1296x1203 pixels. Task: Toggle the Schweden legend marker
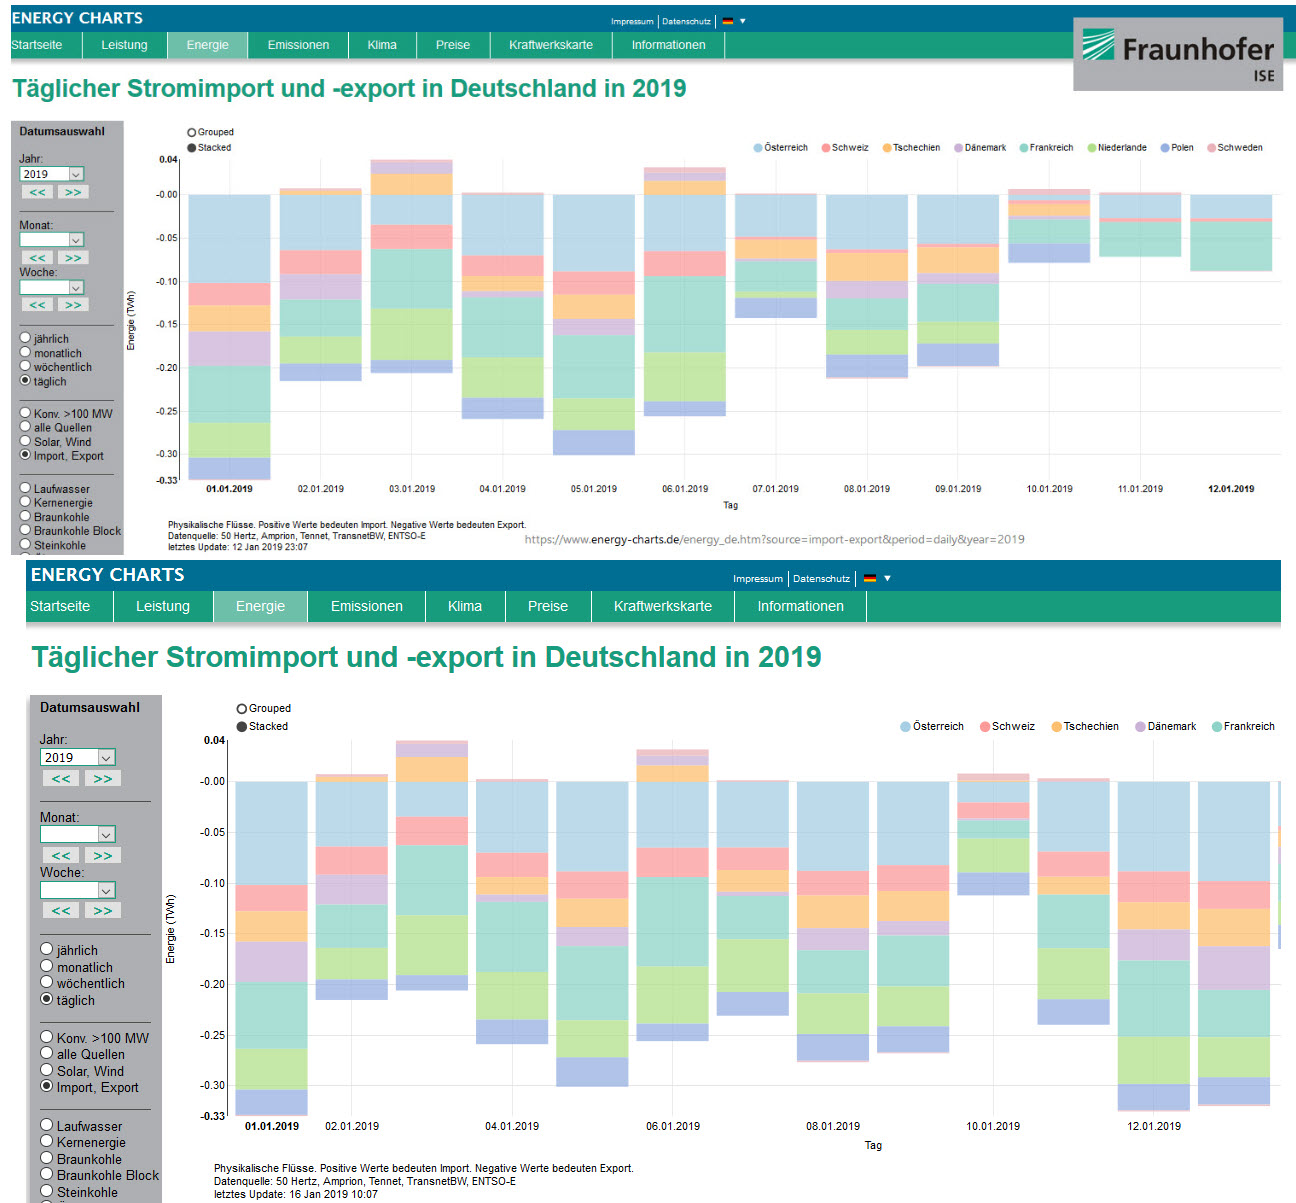(x=1211, y=148)
